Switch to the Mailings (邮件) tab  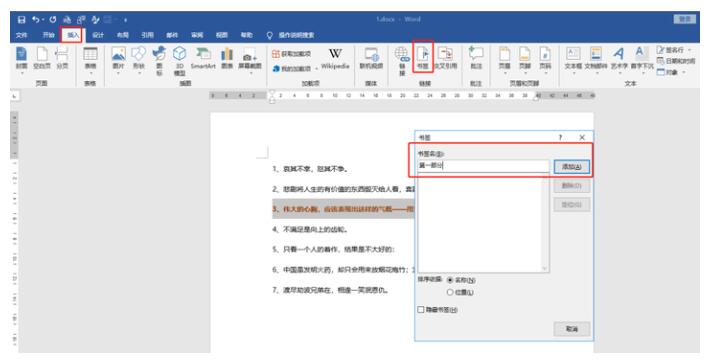[x=172, y=35]
